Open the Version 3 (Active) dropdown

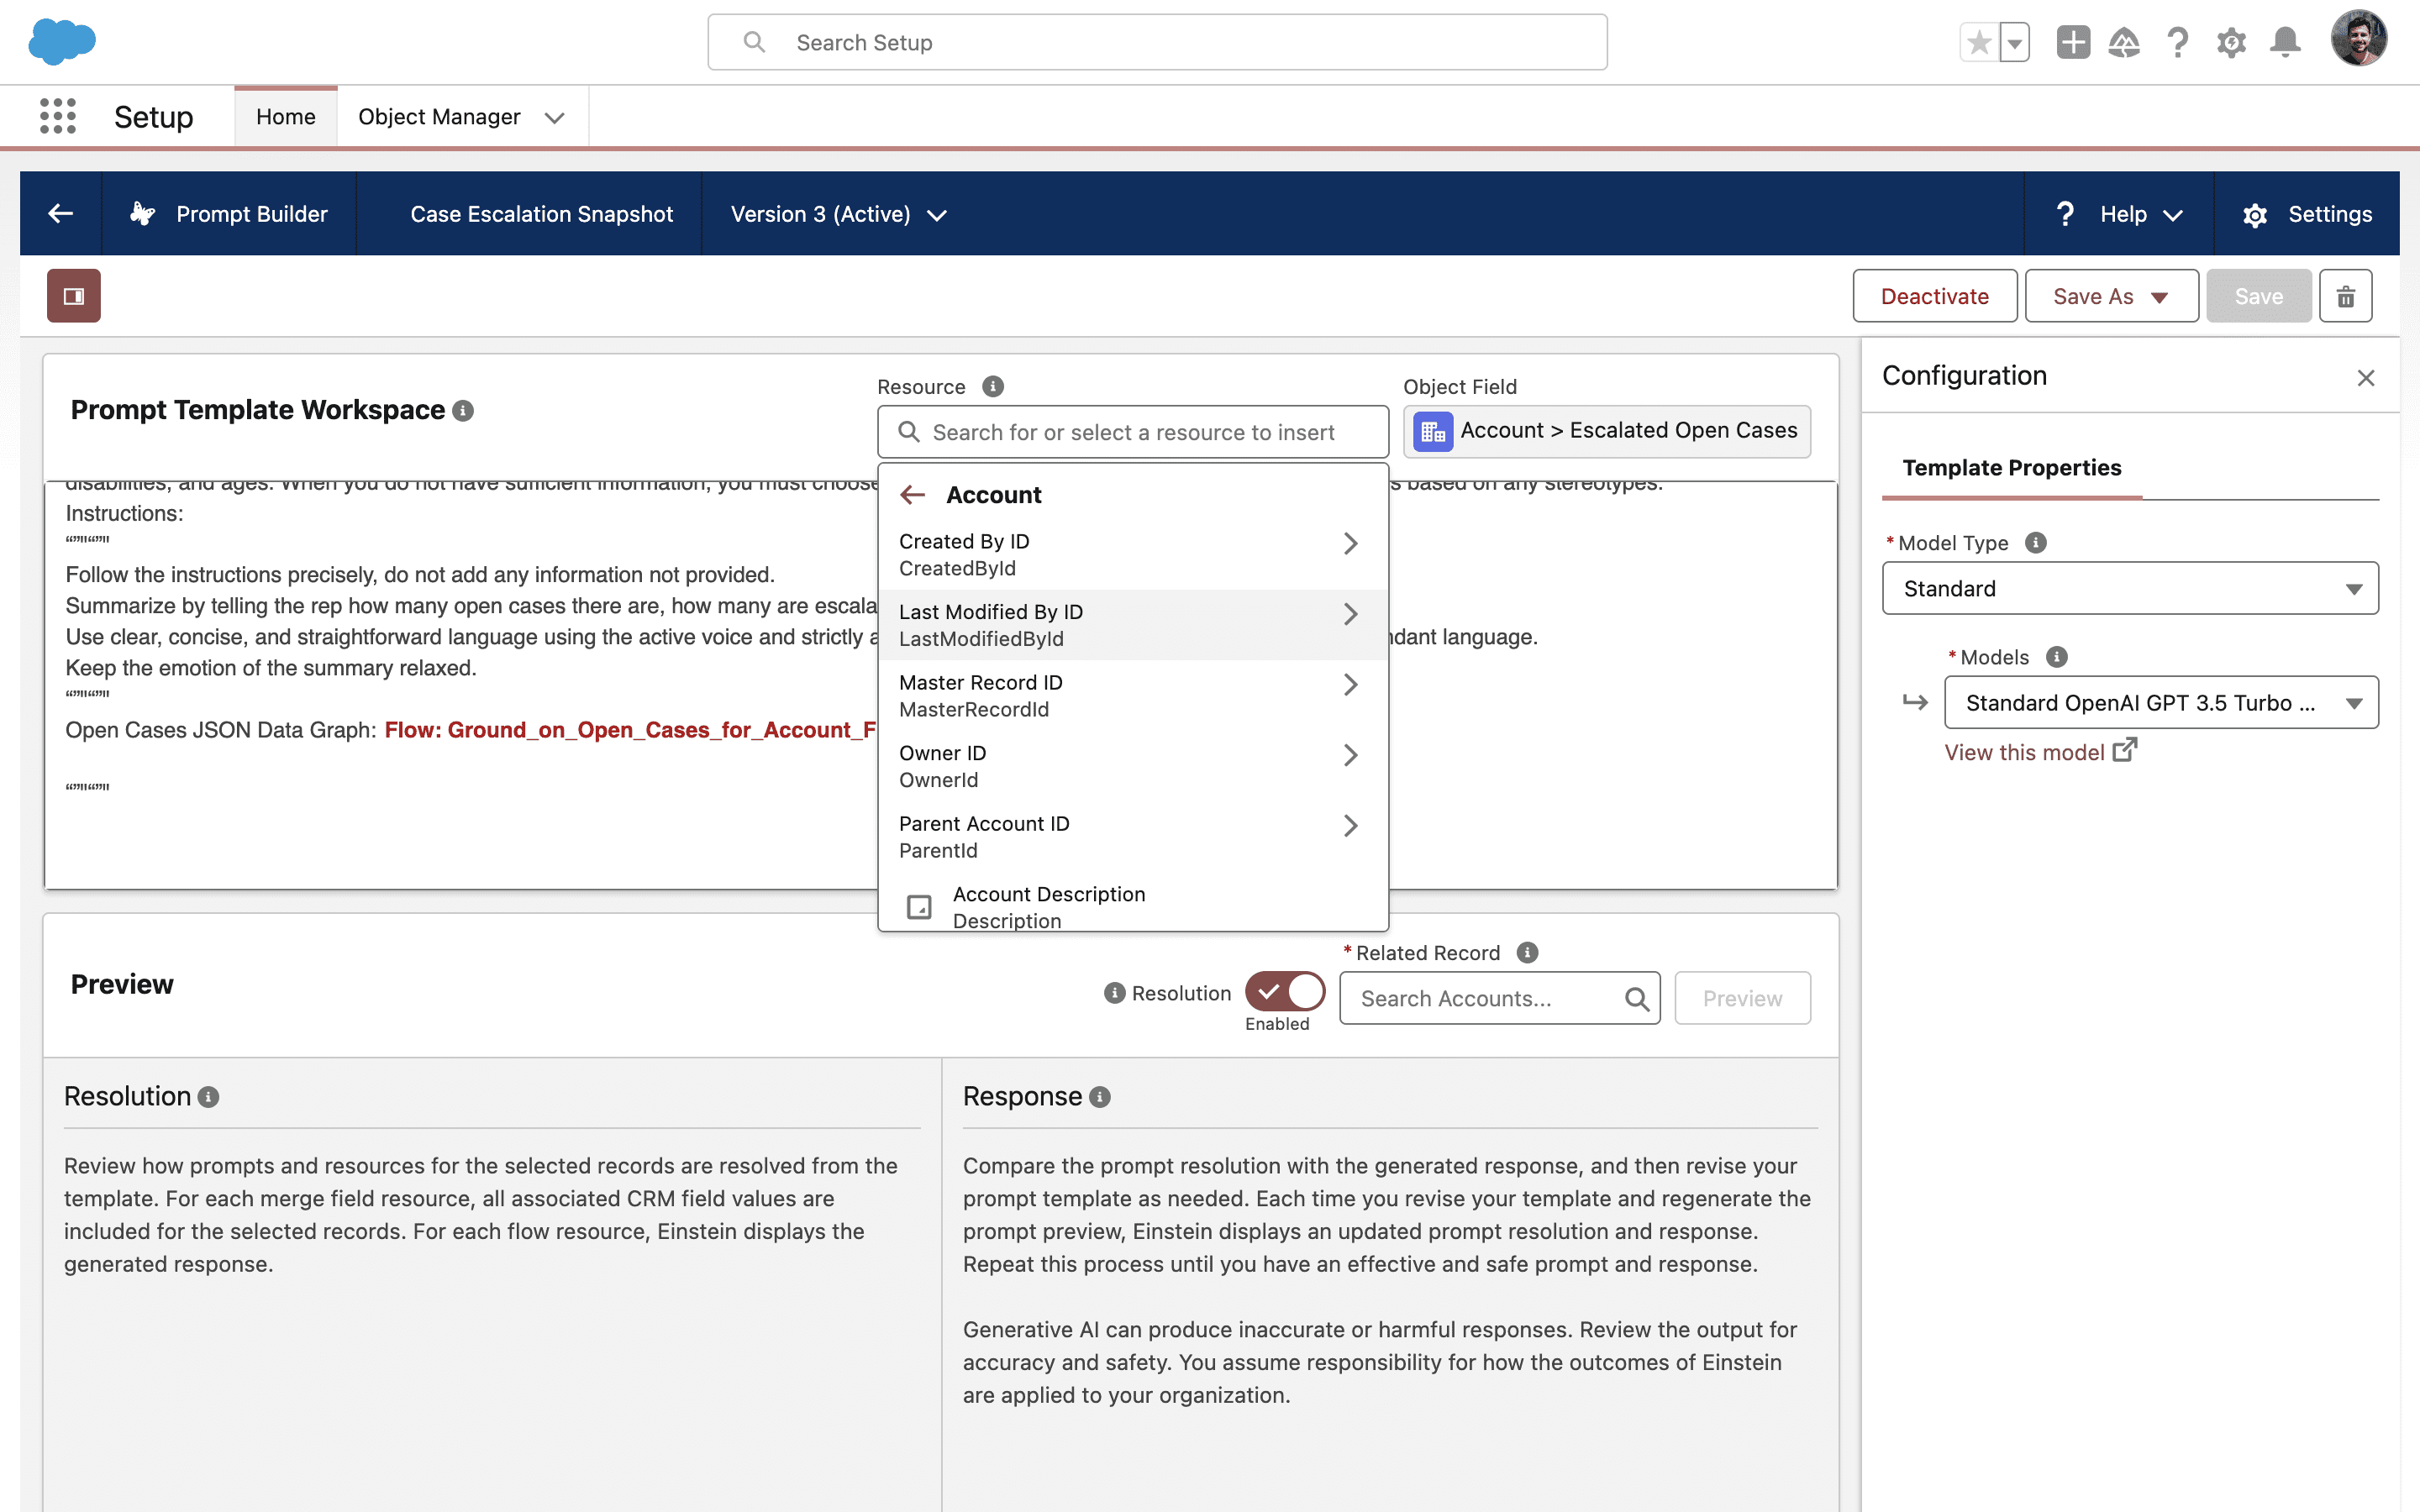pyautogui.click(x=839, y=214)
